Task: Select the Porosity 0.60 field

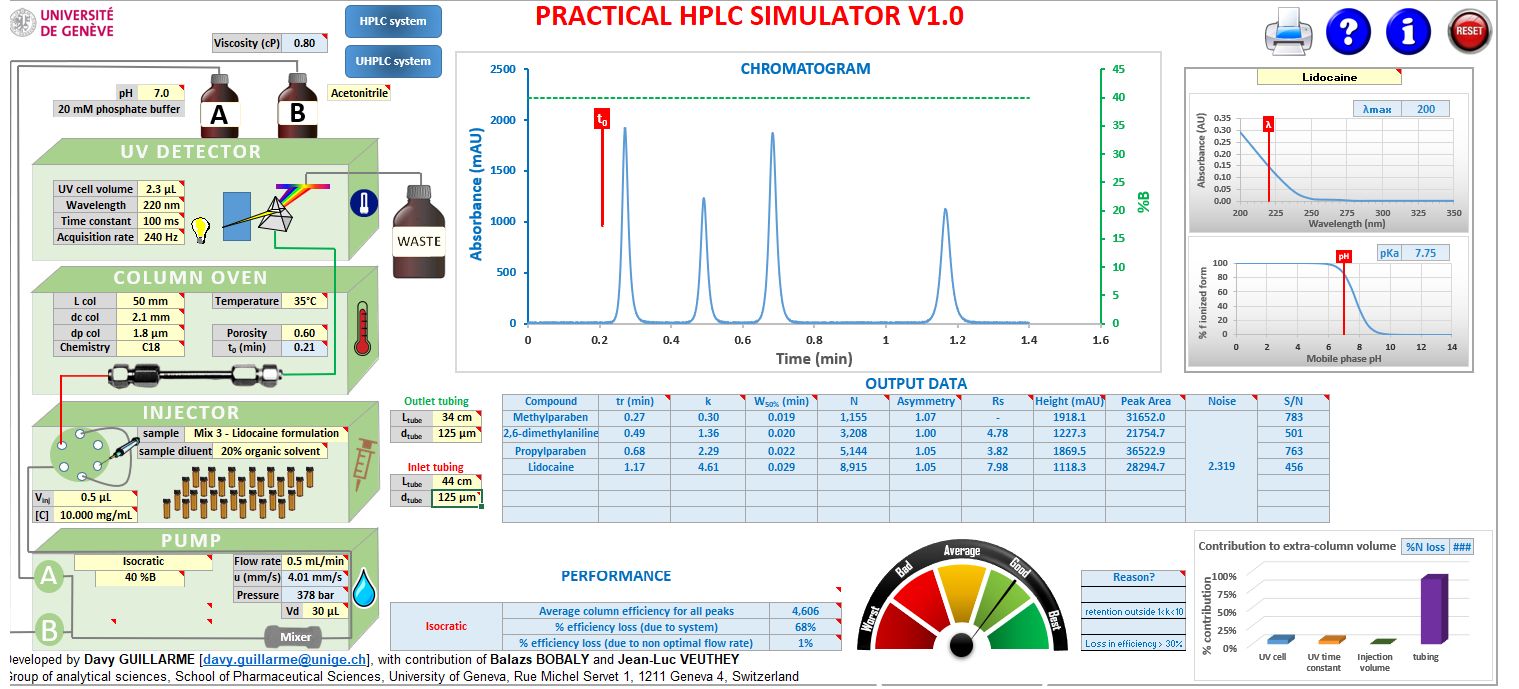Action: (x=305, y=332)
